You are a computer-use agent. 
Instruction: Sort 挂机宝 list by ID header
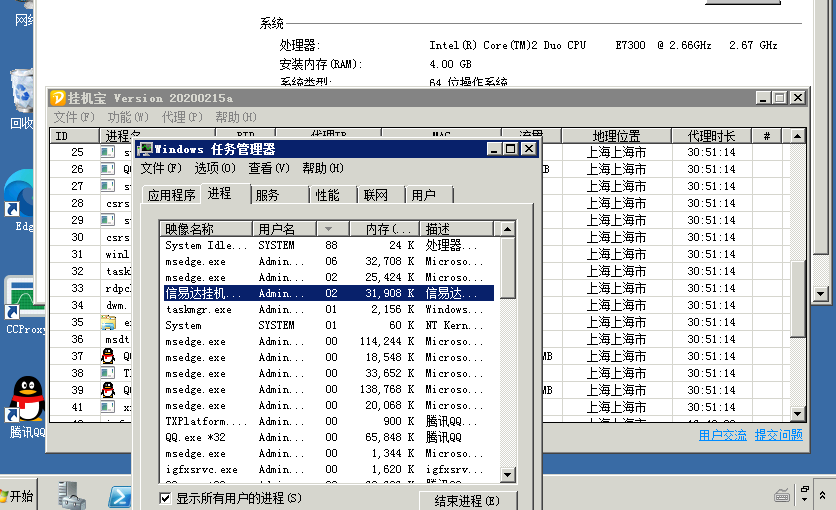tap(75, 136)
